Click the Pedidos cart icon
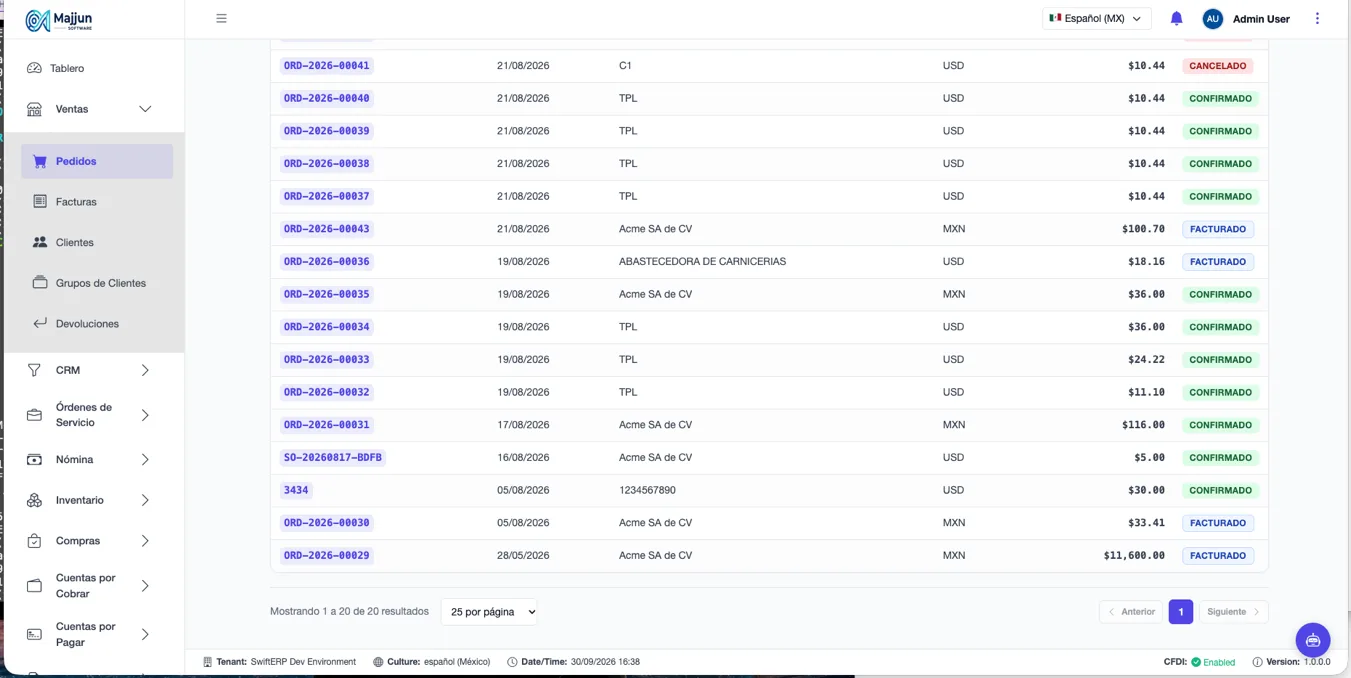 click(40, 161)
